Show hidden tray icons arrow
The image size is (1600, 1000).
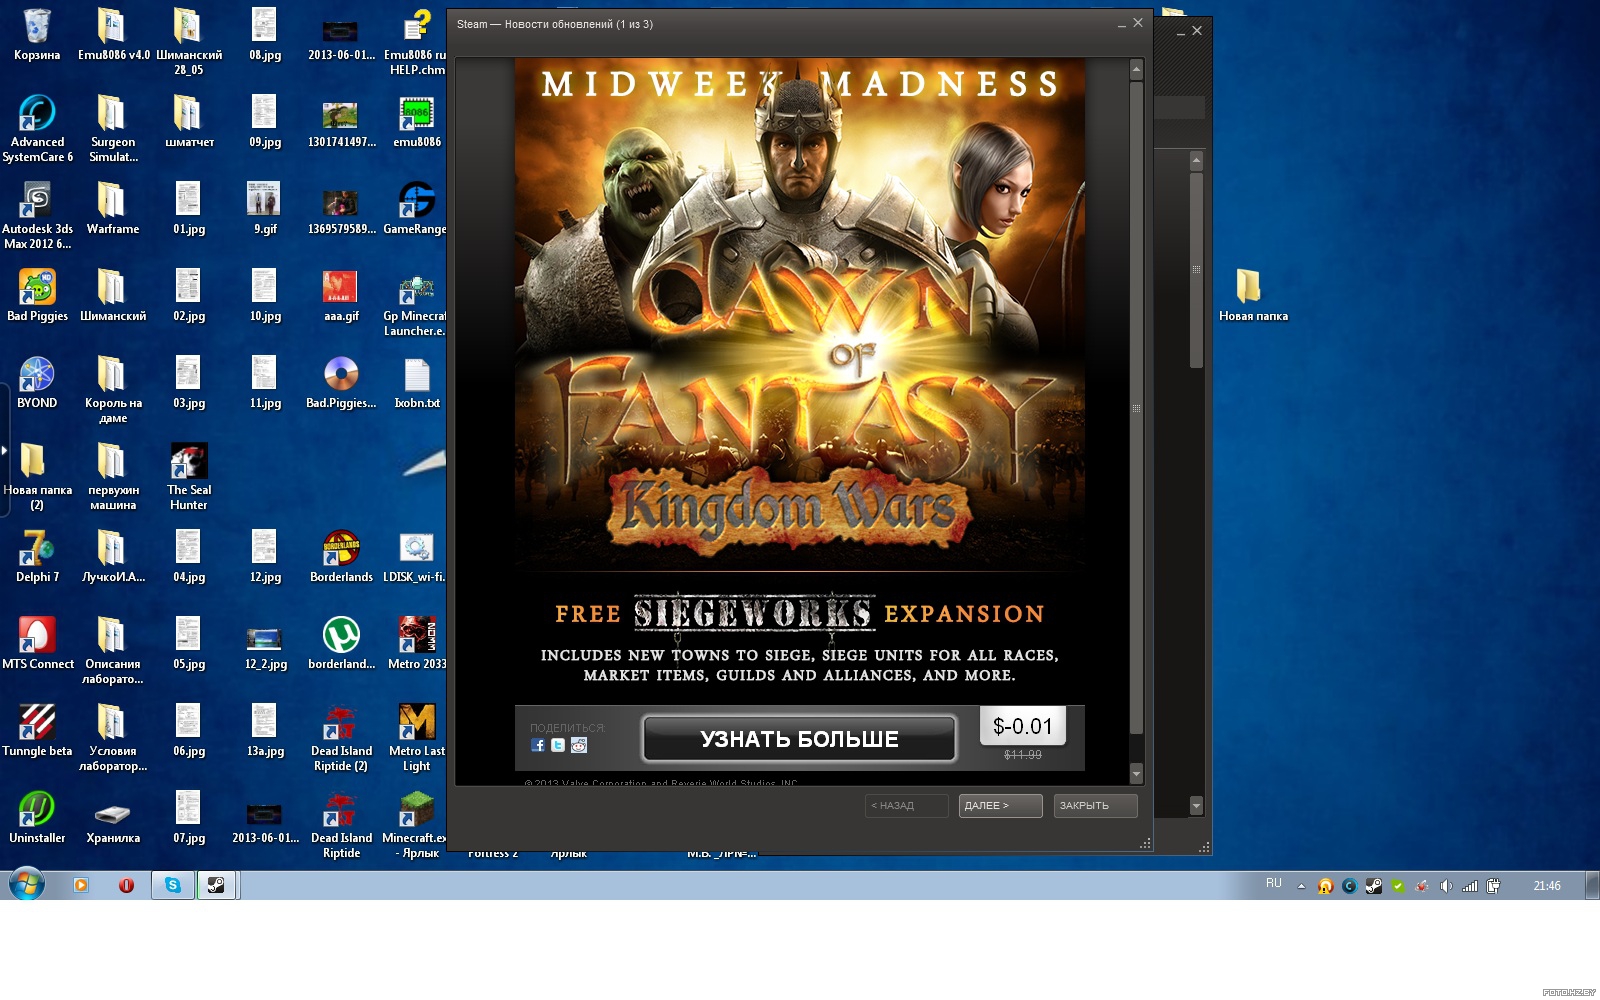(1301, 886)
